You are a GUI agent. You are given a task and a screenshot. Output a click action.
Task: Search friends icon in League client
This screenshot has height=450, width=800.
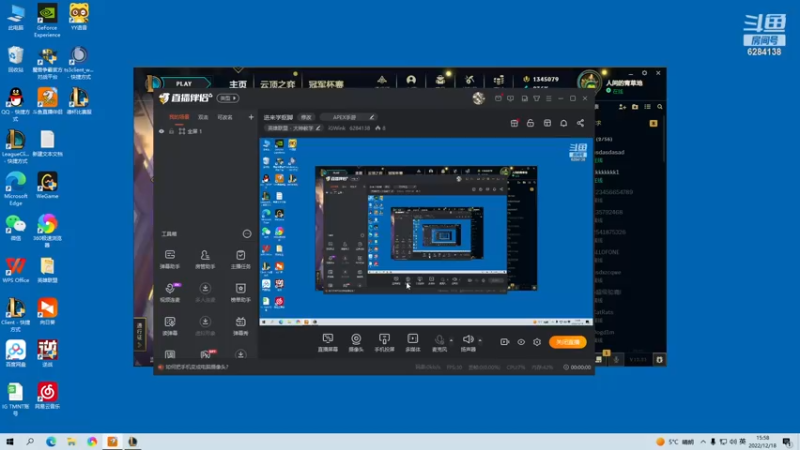pos(660,107)
